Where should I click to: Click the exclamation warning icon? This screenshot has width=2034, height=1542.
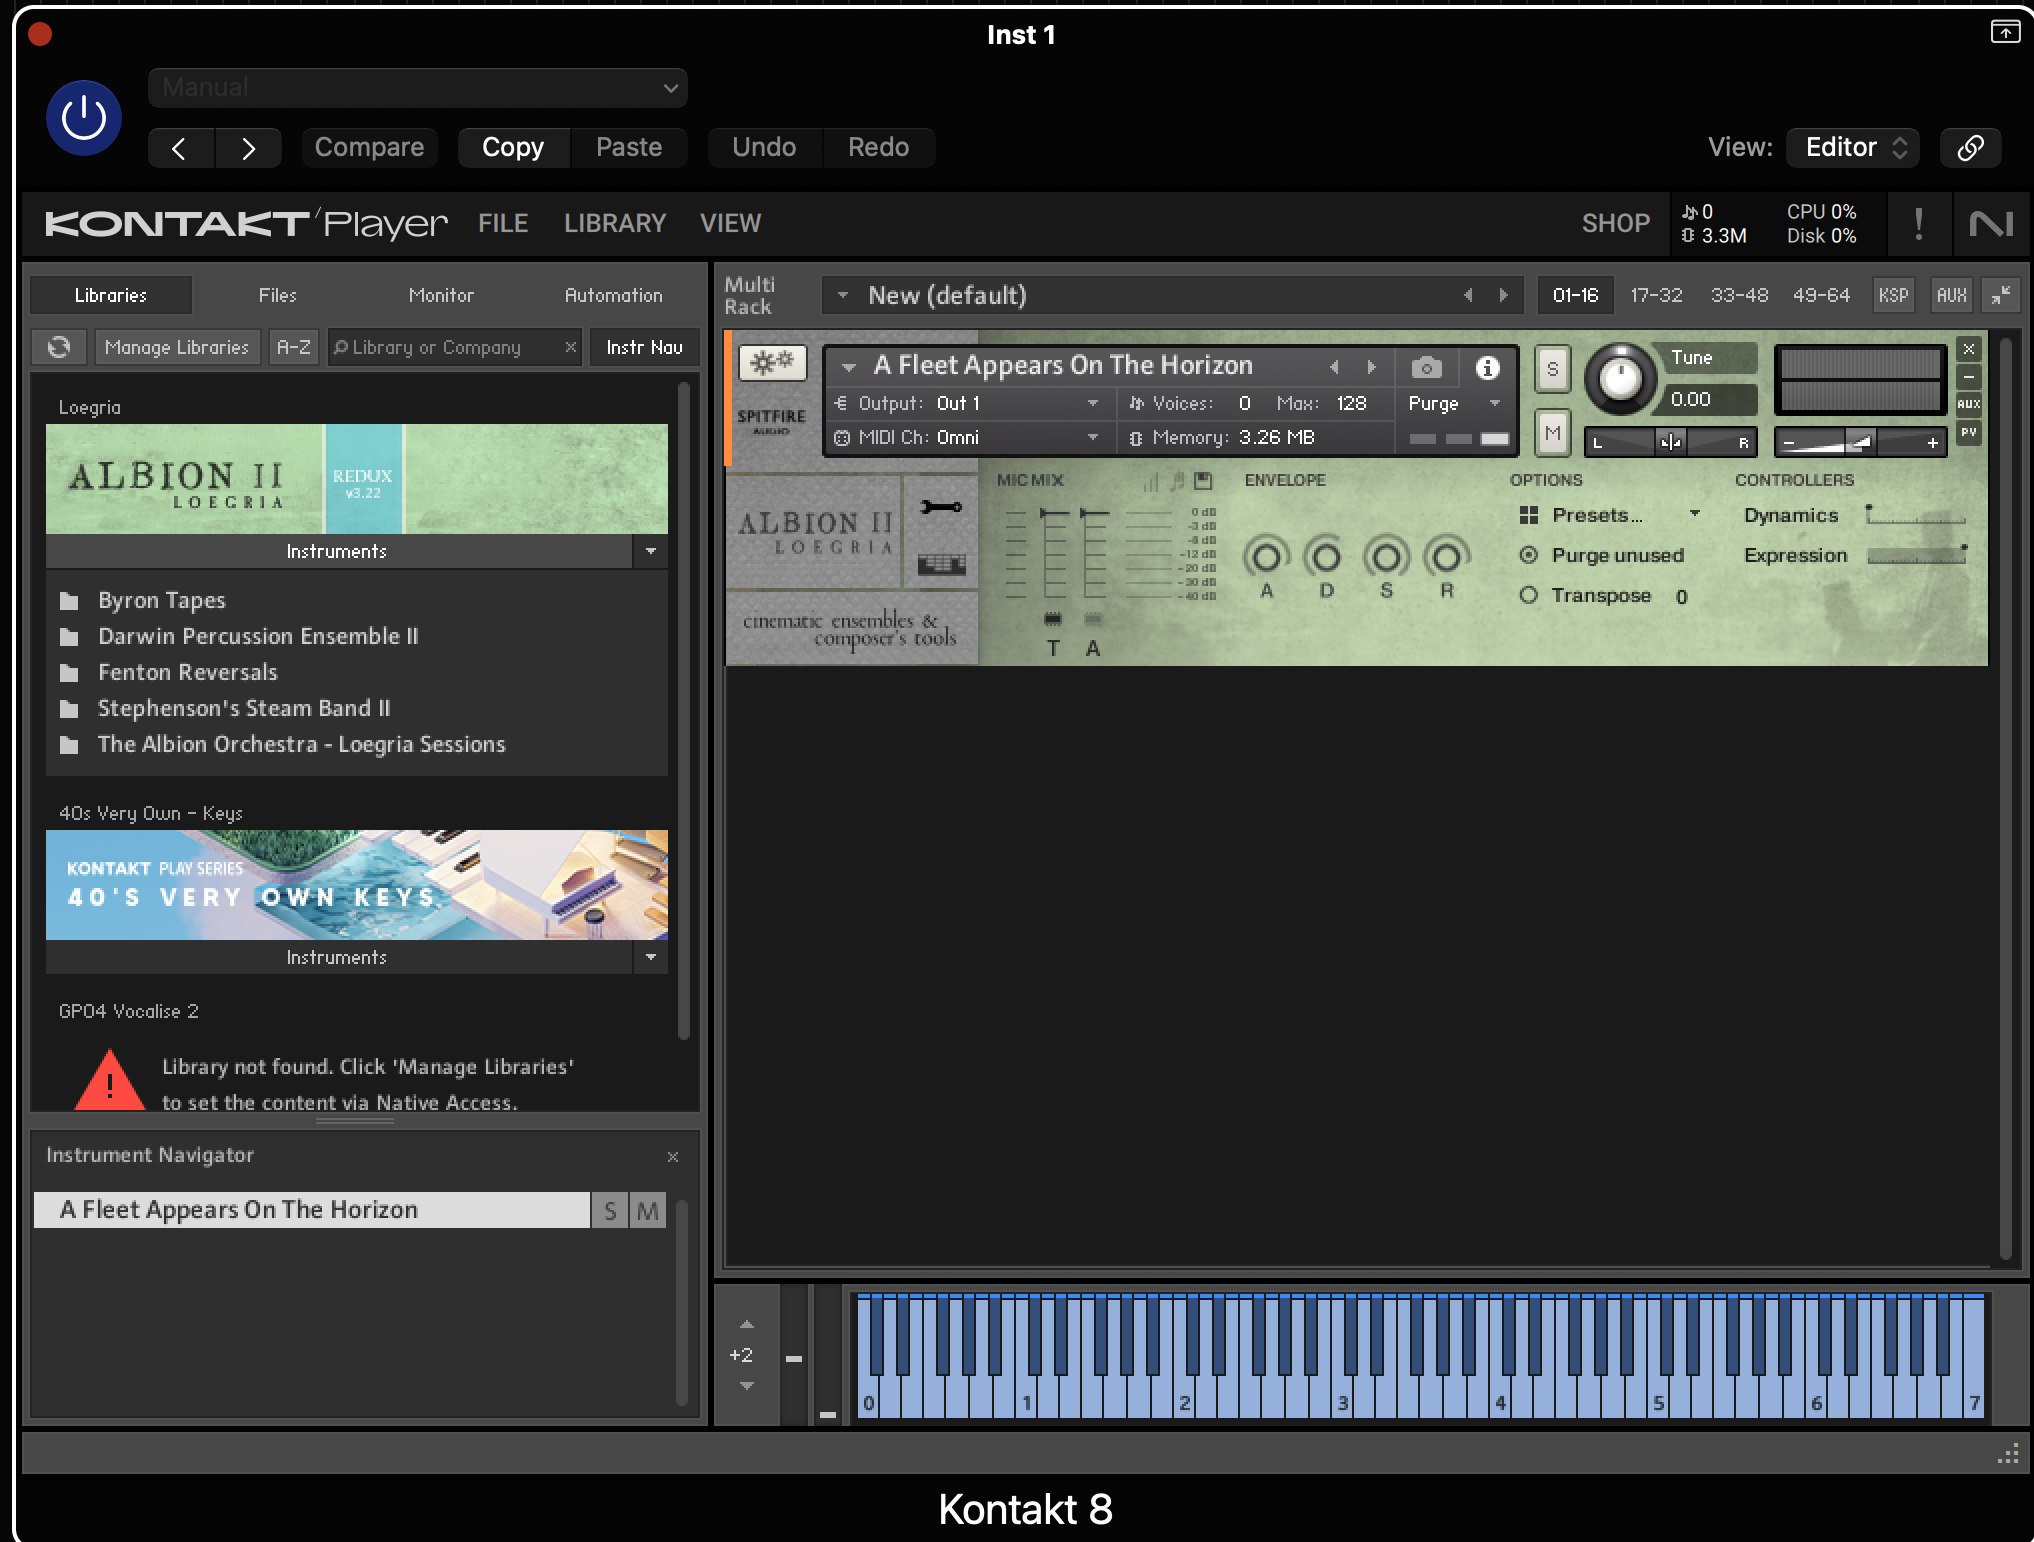click(x=1918, y=223)
